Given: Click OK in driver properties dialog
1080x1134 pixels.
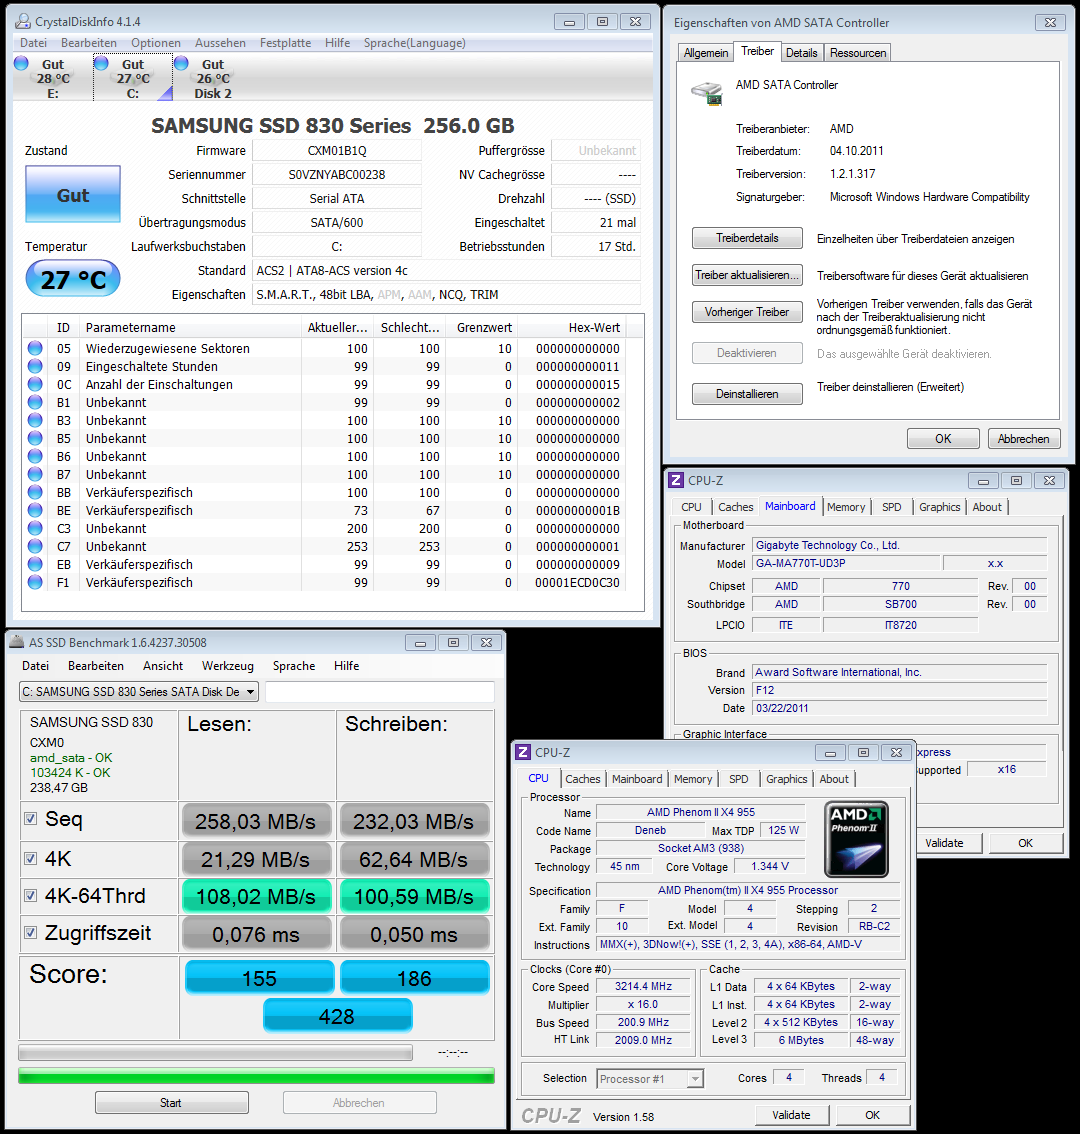Looking at the screenshot, I should 943,438.
